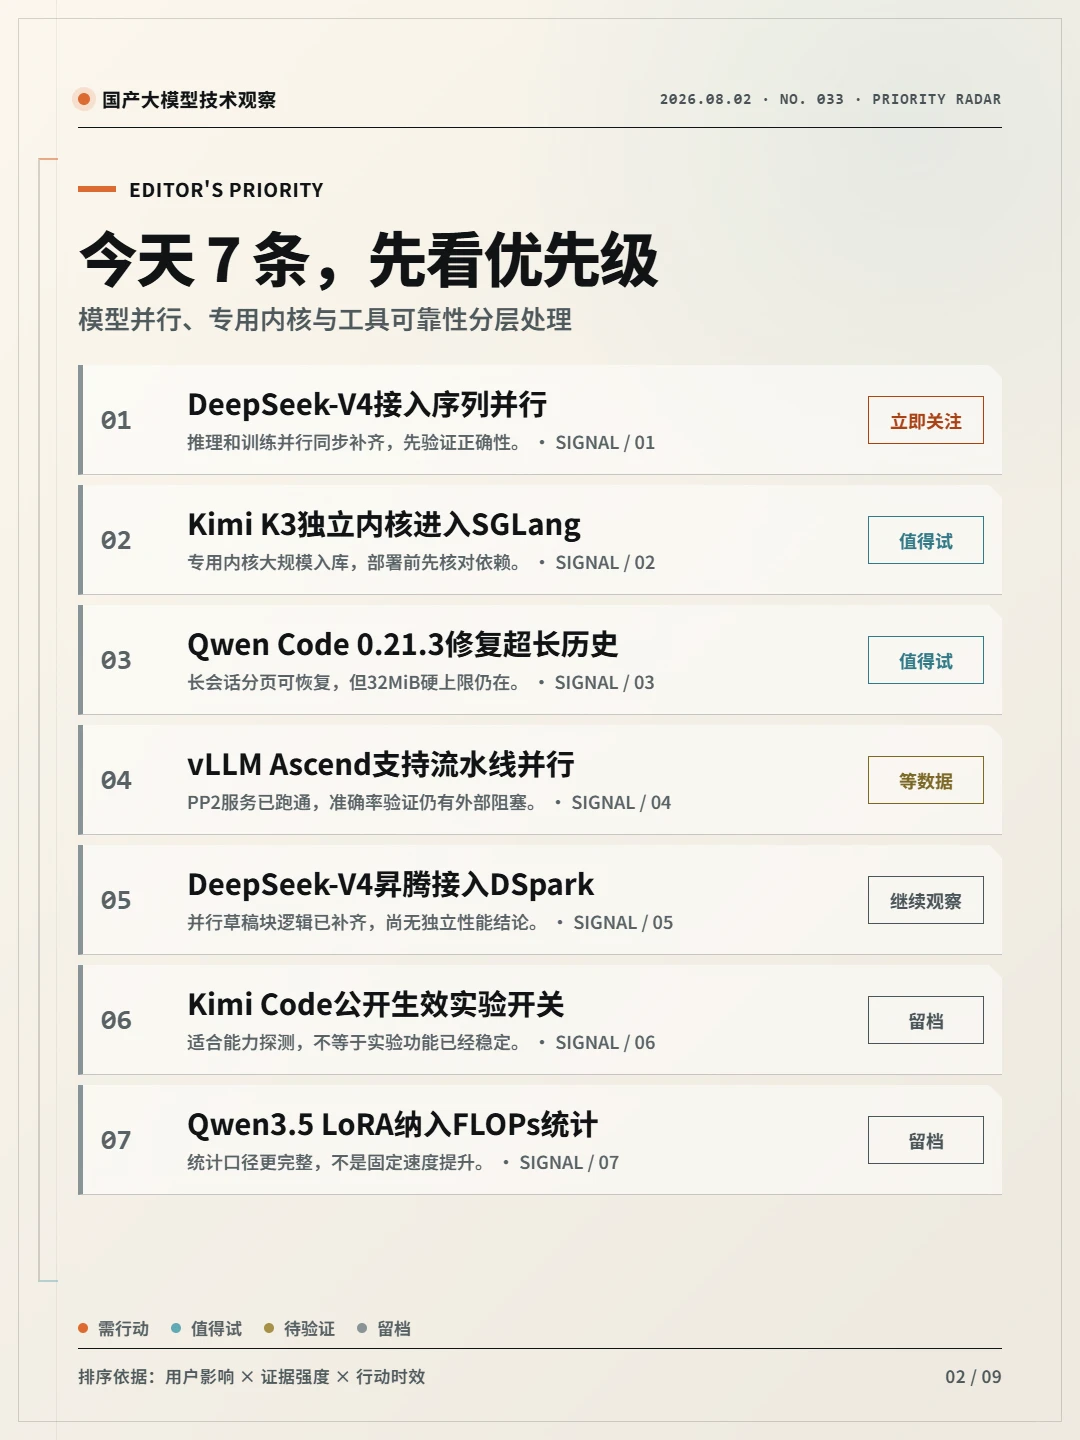Click the orange 需行动 legend dot
The height and width of the screenshot is (1440, 1080).
click(83, 1328)
